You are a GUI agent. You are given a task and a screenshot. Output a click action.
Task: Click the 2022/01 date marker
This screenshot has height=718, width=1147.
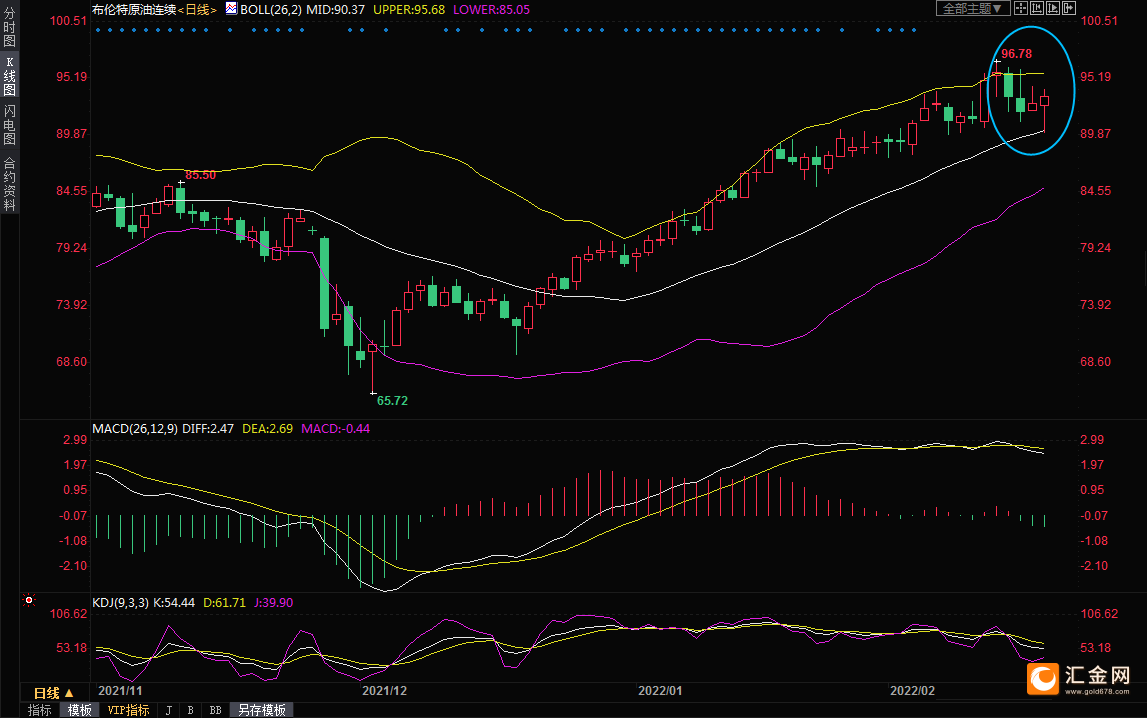(x=661, y=690)
